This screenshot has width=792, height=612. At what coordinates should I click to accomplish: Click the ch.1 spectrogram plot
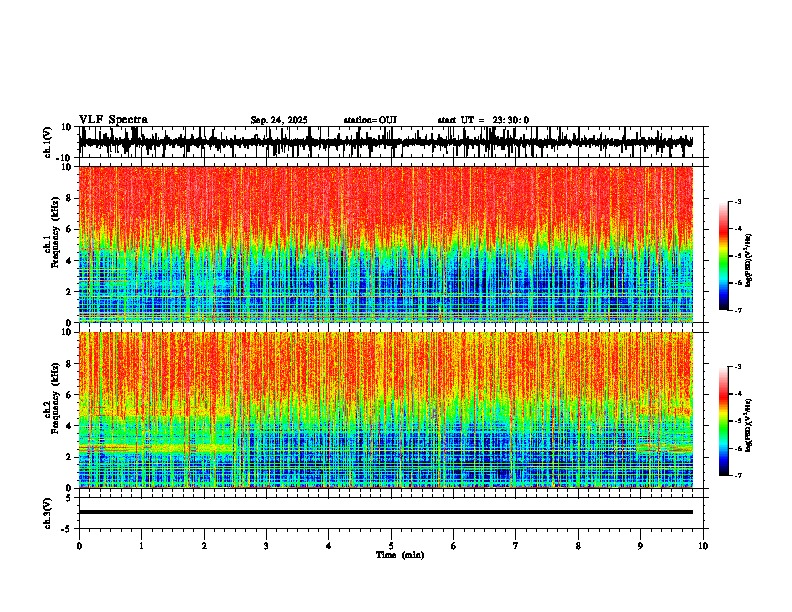[x=386, y=244]
